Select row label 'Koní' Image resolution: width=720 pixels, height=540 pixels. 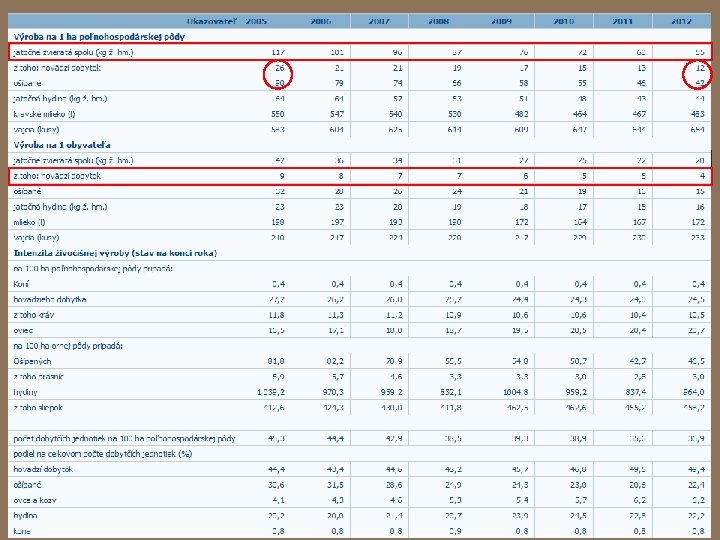(x=21, y=284)
